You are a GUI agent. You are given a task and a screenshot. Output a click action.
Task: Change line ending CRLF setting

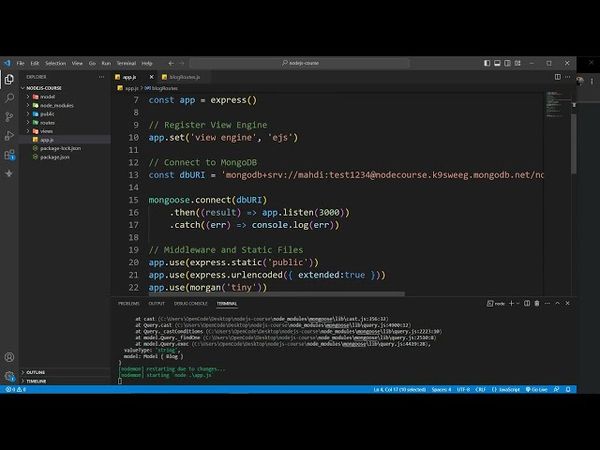coord(480,389)
